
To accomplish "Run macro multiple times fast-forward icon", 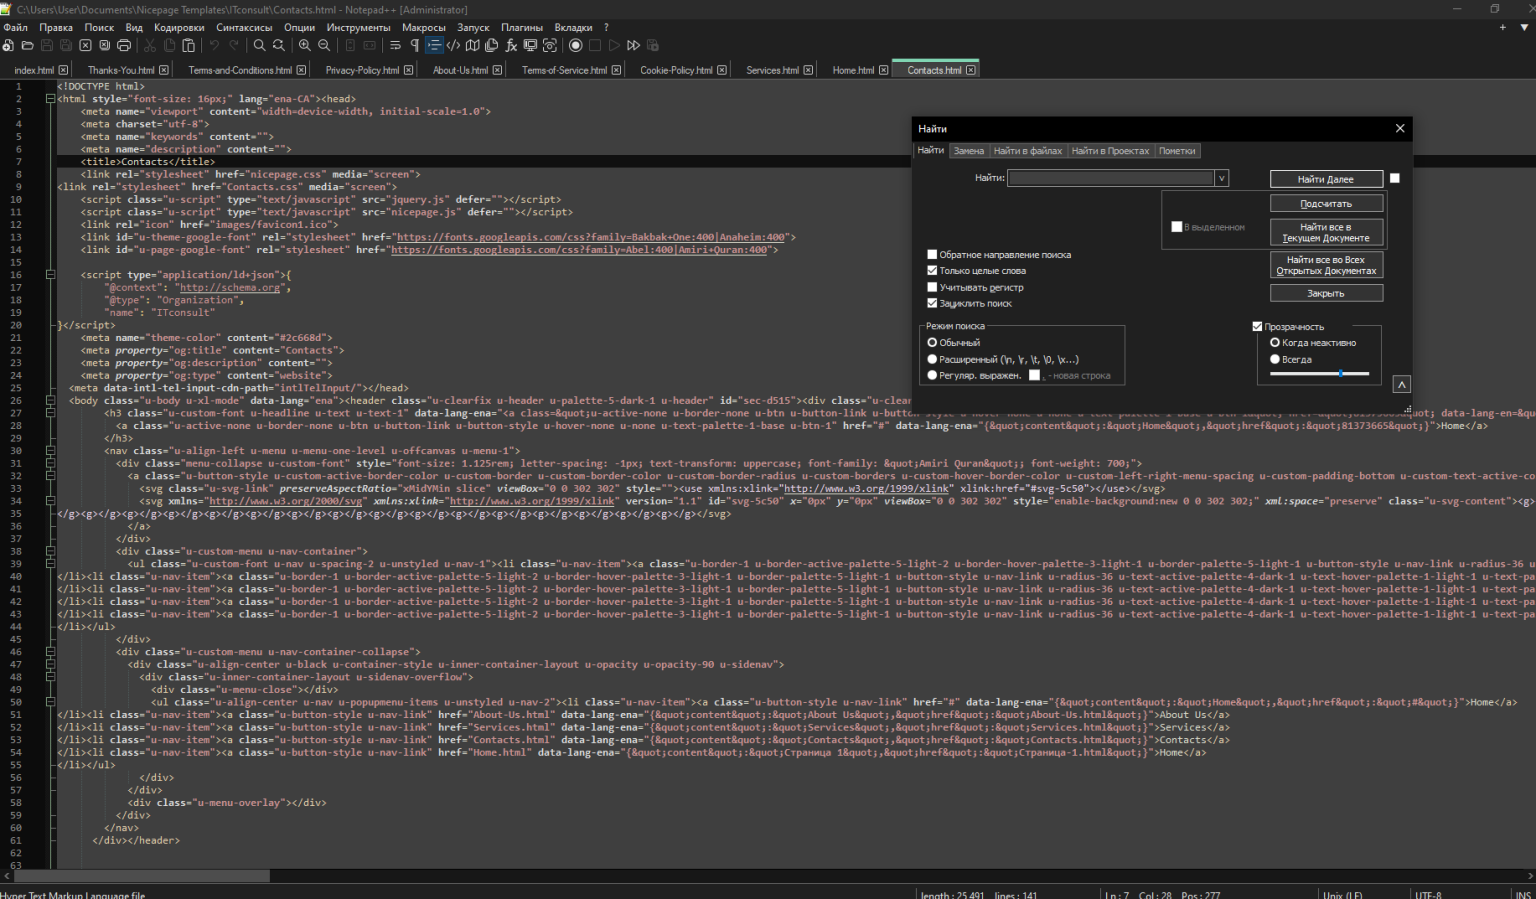I will [633, 45].
